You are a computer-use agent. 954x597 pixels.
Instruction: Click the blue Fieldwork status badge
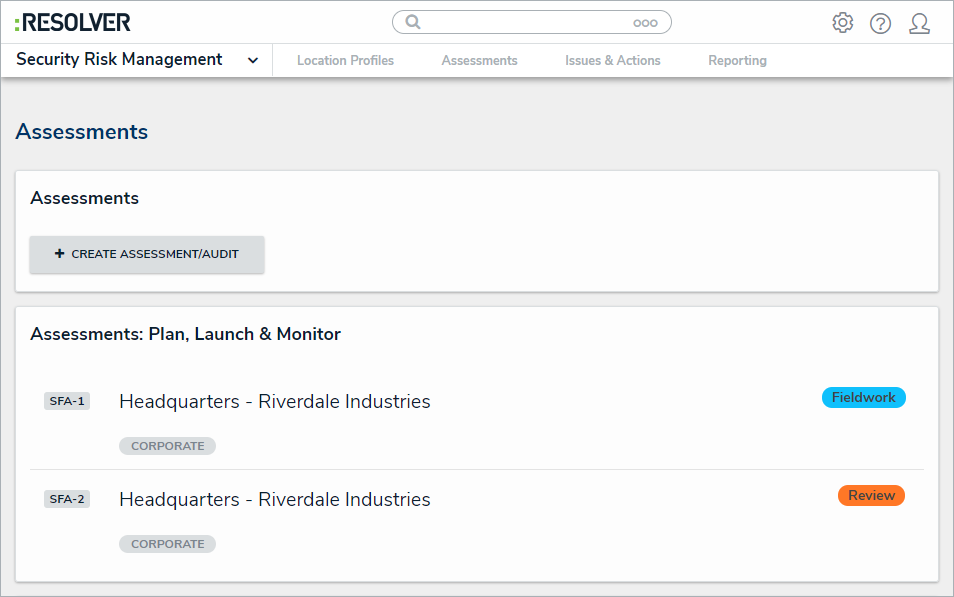(x=863, y=397)
